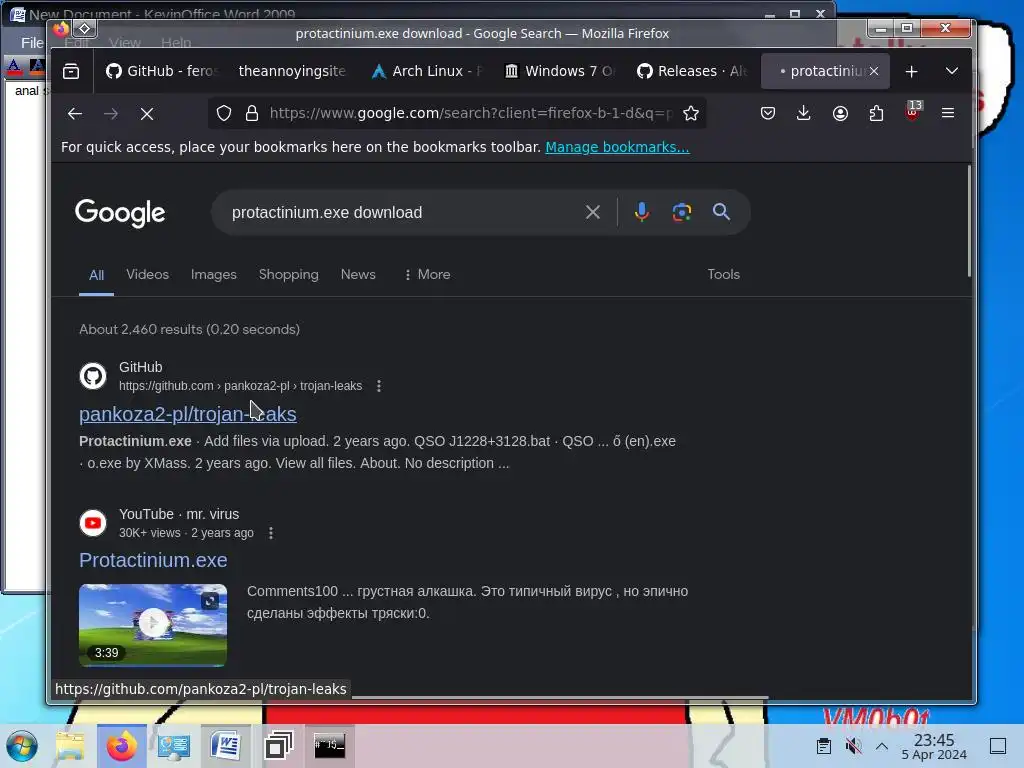Open Firefox tracking protection shield
The image size is (1024, 768).
point(224,114)
